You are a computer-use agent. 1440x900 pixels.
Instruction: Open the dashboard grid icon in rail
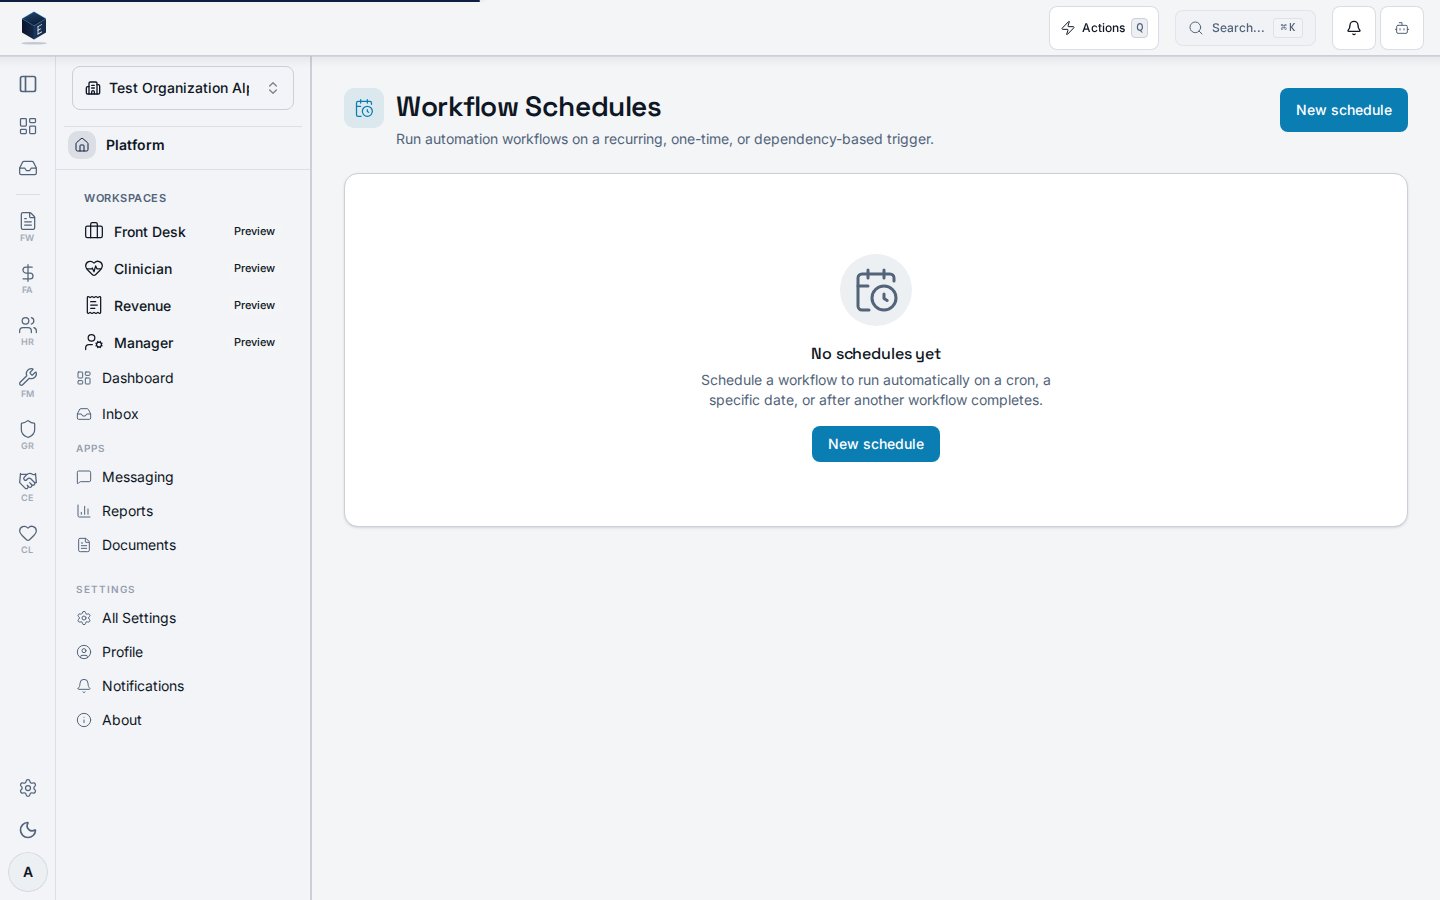[x=28, y=126]
